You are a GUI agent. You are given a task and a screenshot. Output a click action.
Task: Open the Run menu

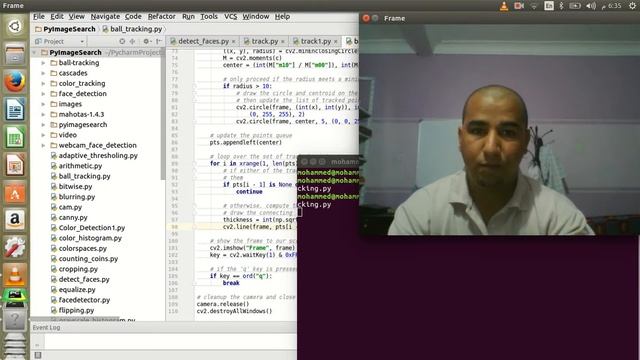tap(188, 16)
